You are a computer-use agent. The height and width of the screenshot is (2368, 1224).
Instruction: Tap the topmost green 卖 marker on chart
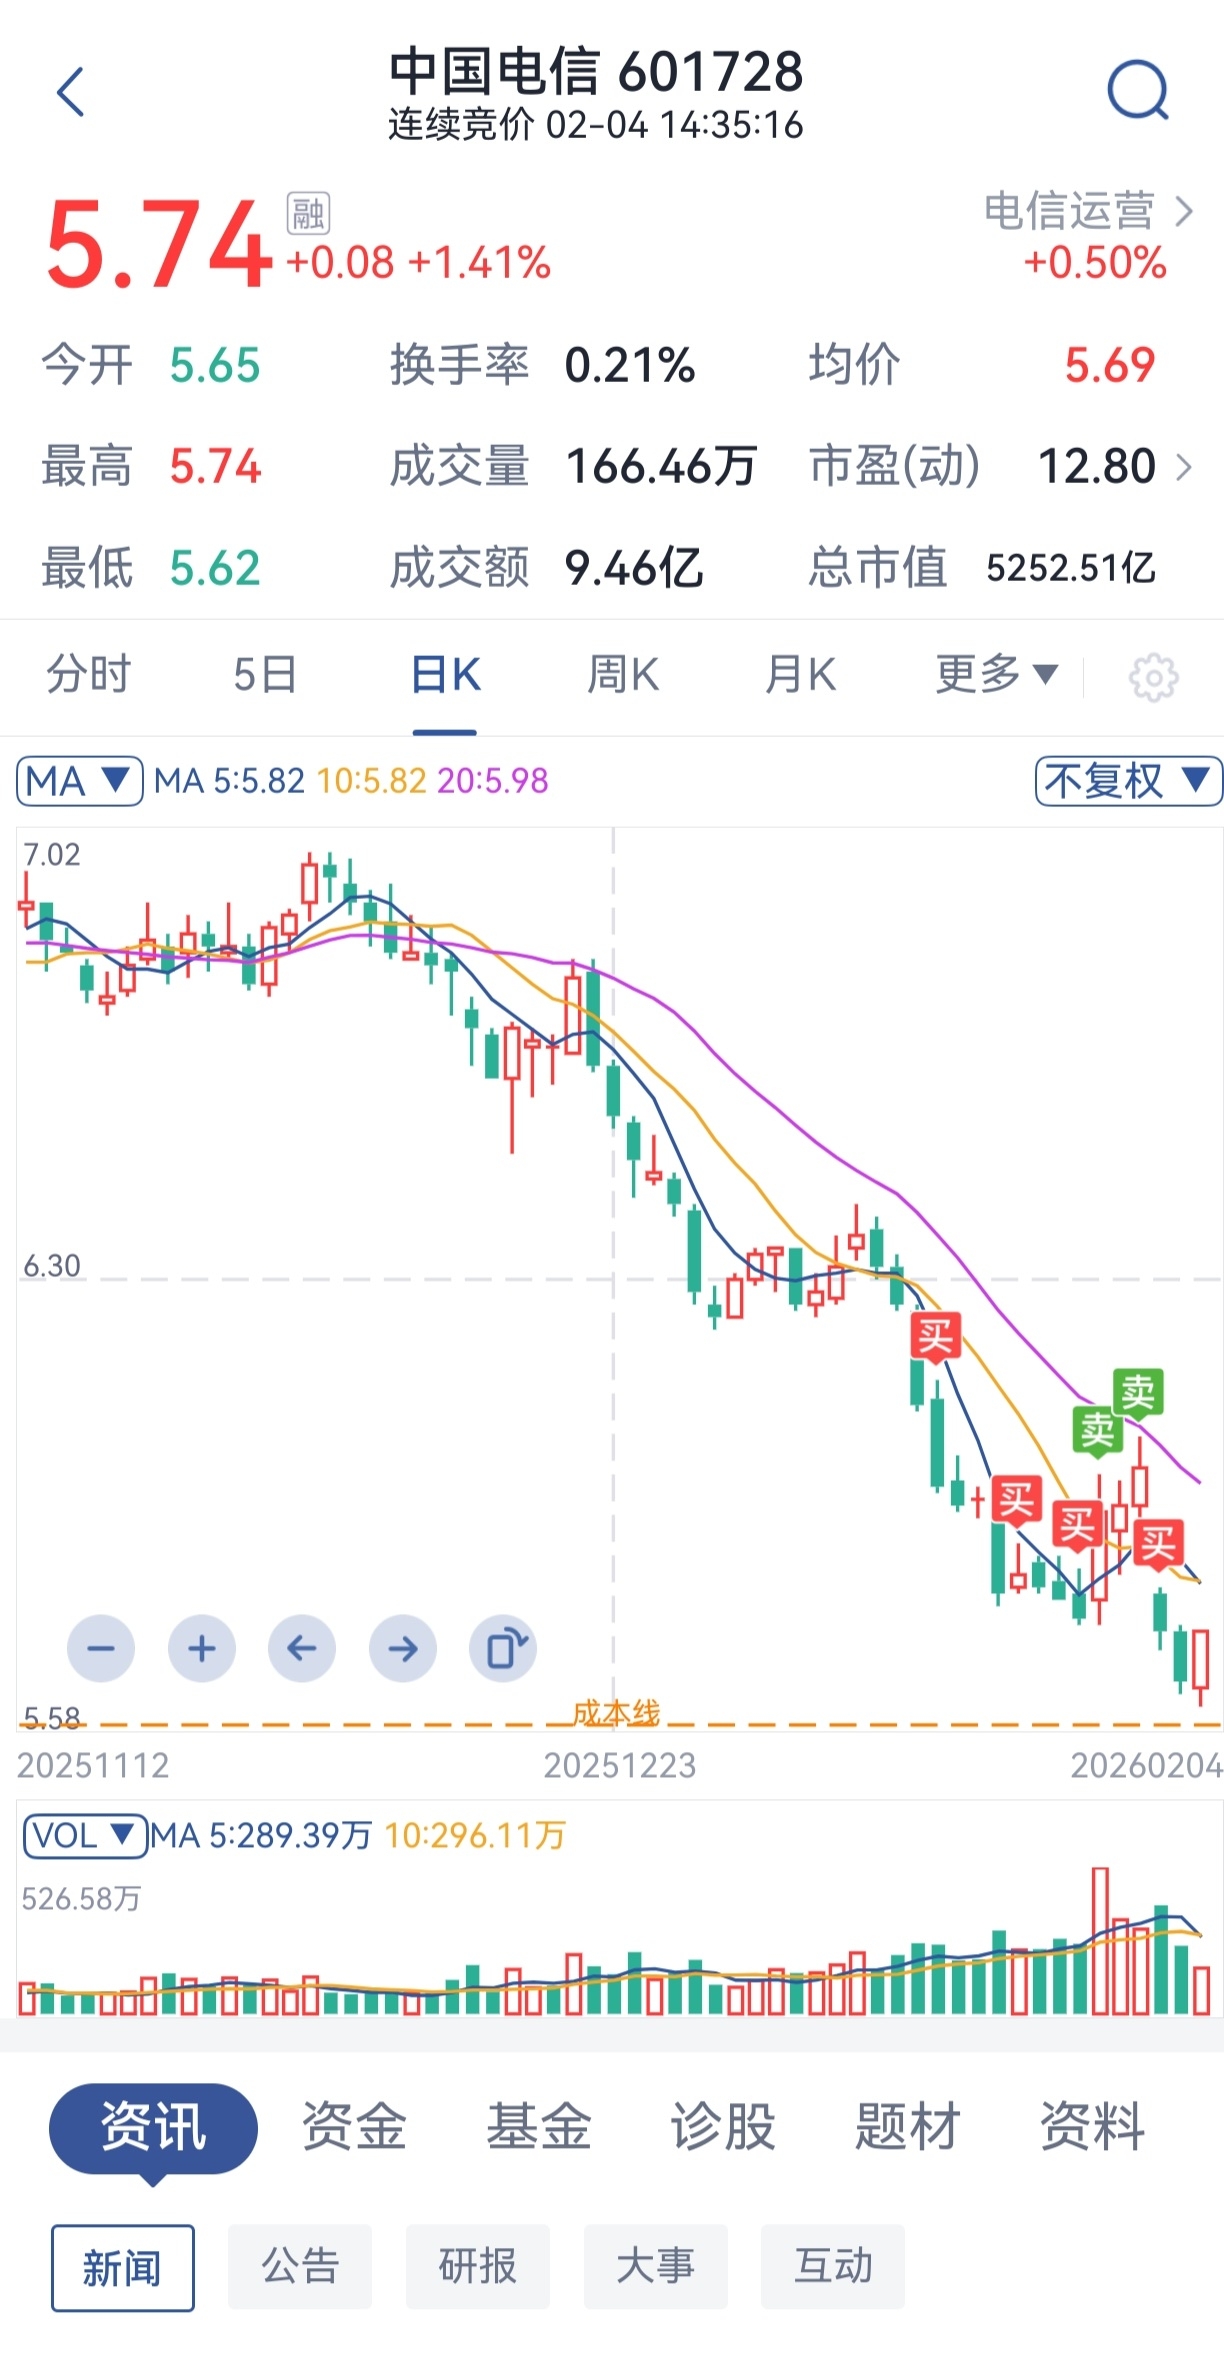(x=1138, y=1392)
